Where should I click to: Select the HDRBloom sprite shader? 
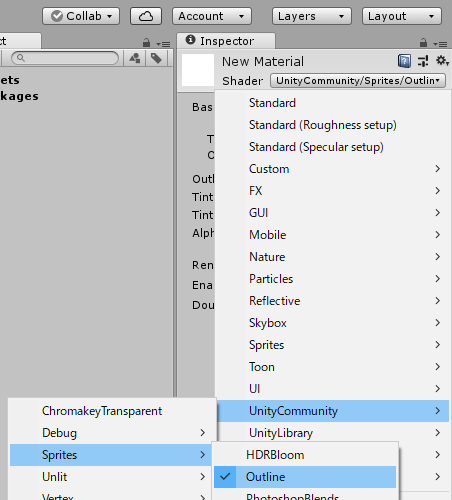(x=305, y=455)
